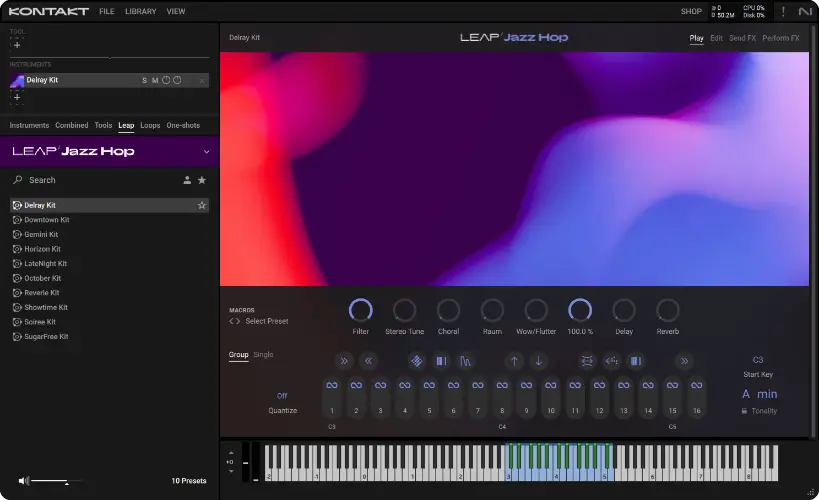This screenshot has height=500, width=819.
Task: Remove Delray Kit instrument with its X
Action: tap(202, 80)
